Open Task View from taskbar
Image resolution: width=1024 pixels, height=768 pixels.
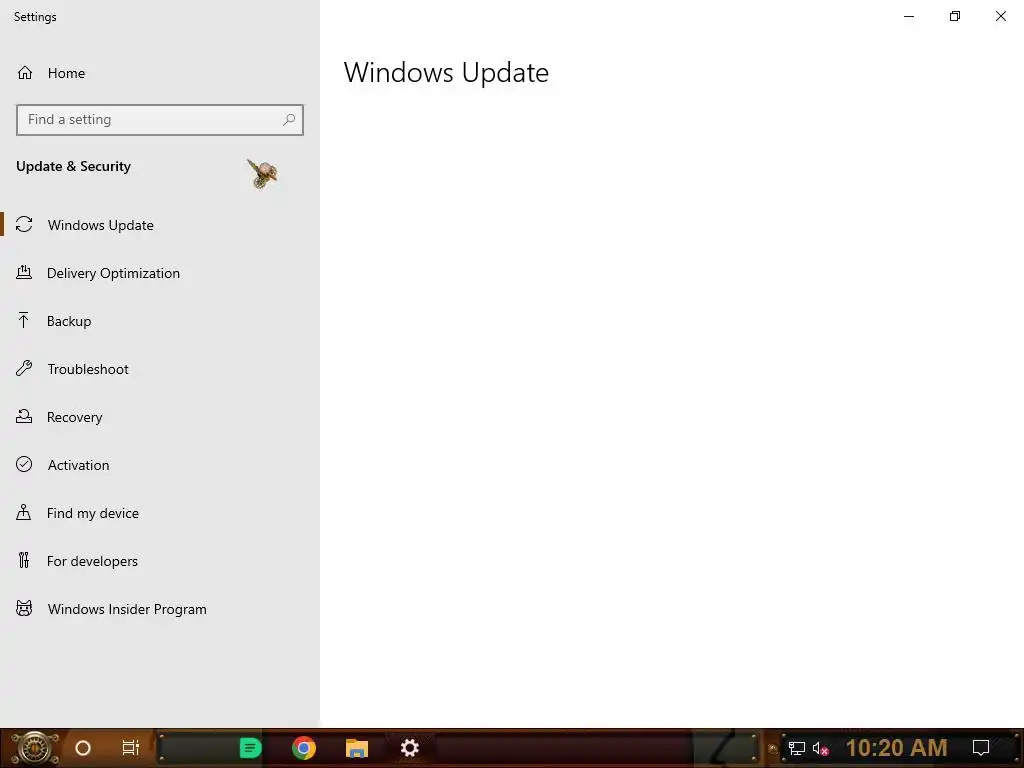coord(131,748)
